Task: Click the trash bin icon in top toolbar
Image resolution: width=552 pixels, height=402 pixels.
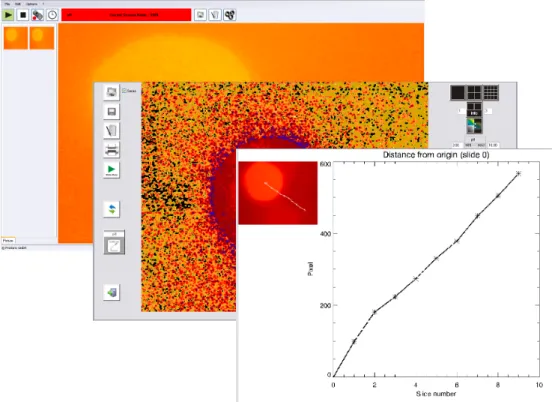Action: click(215, 15)
